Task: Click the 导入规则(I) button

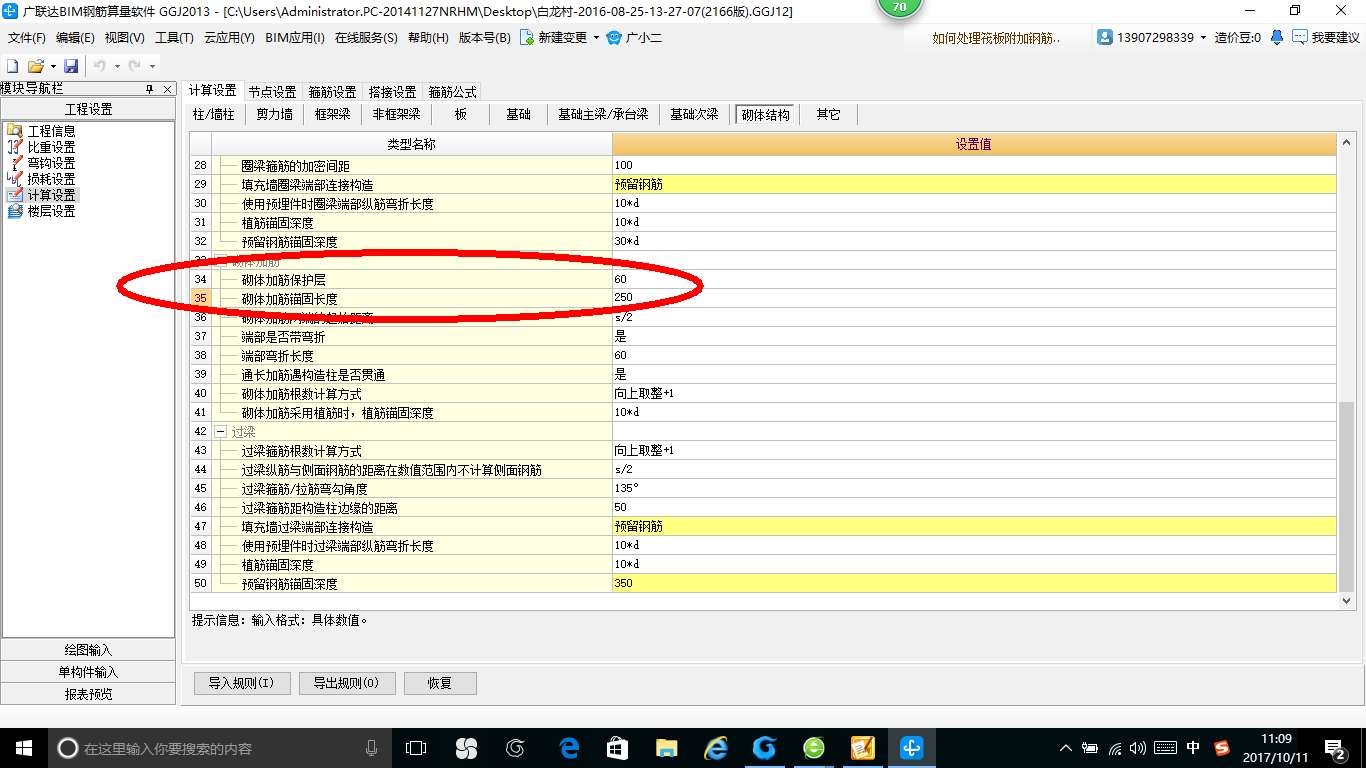Action: tap(241, 683)
